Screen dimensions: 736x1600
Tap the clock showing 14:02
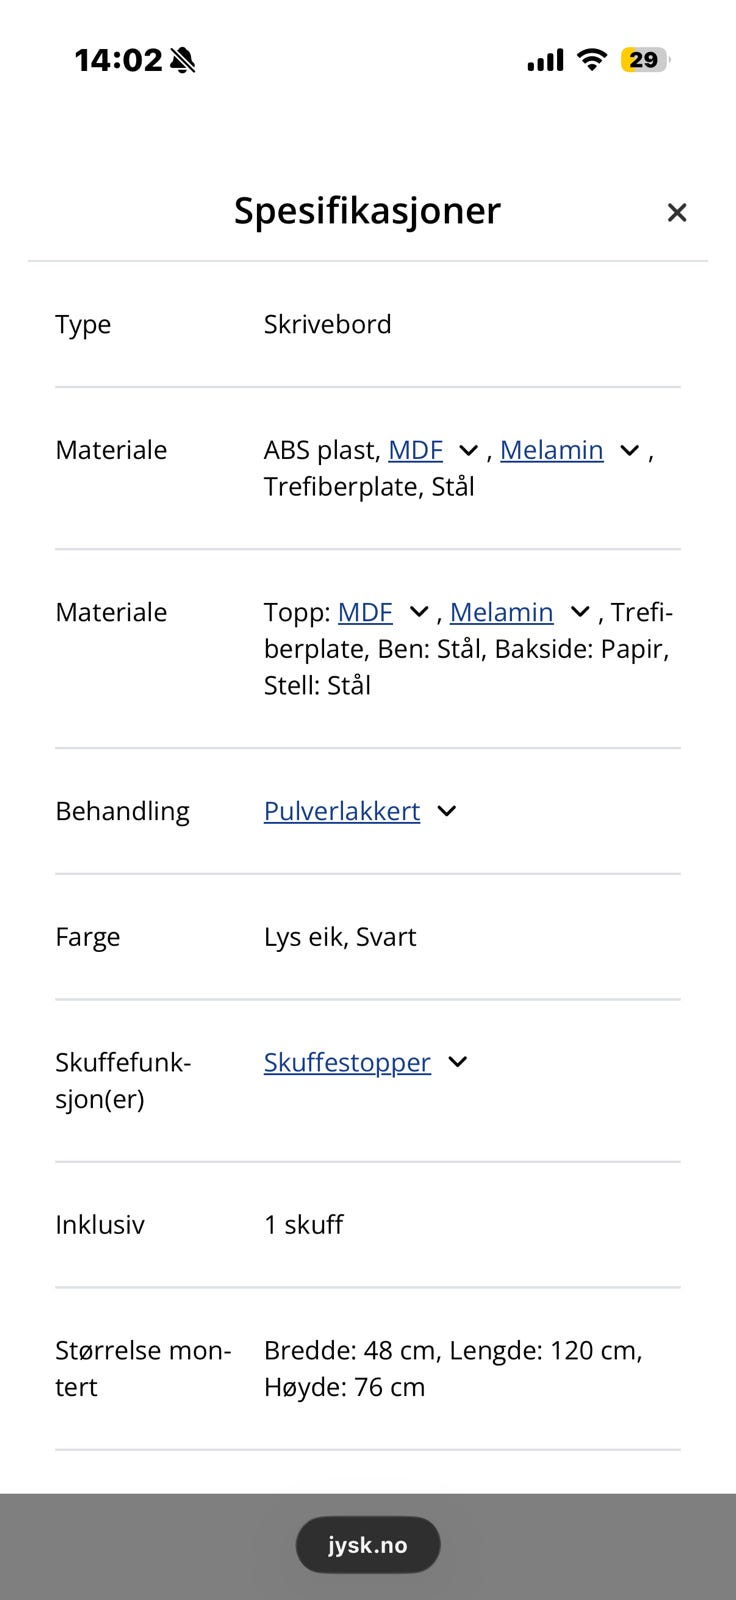pos(119,60)
